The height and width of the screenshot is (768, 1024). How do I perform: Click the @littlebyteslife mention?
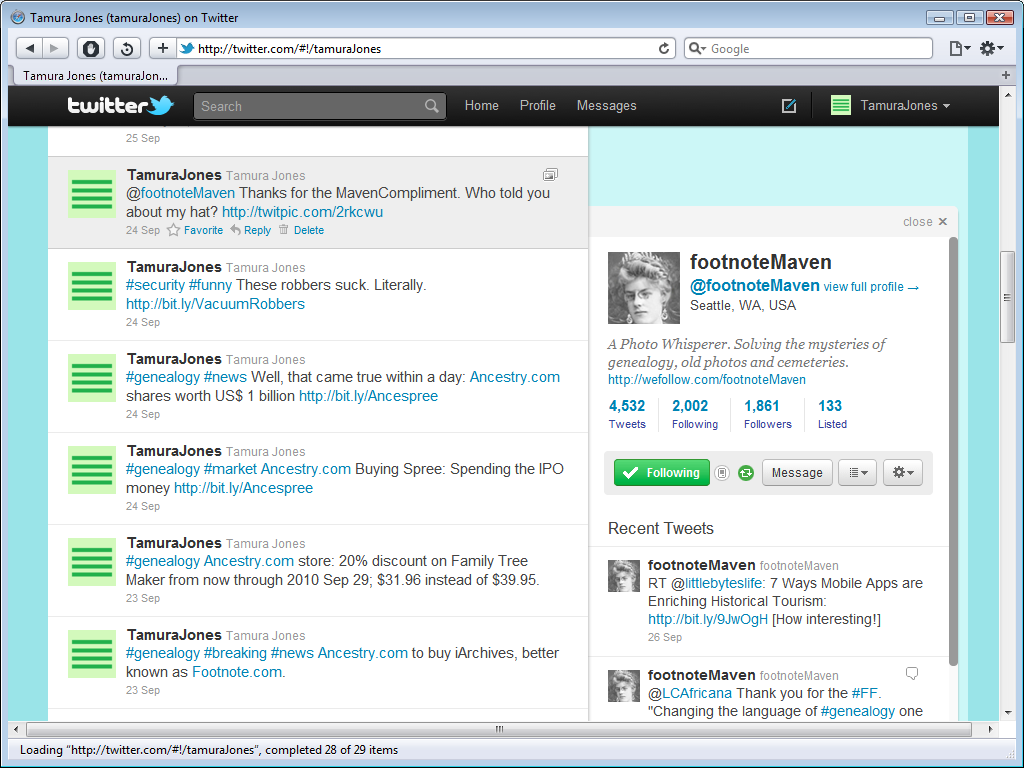click(x=716, y=583)
